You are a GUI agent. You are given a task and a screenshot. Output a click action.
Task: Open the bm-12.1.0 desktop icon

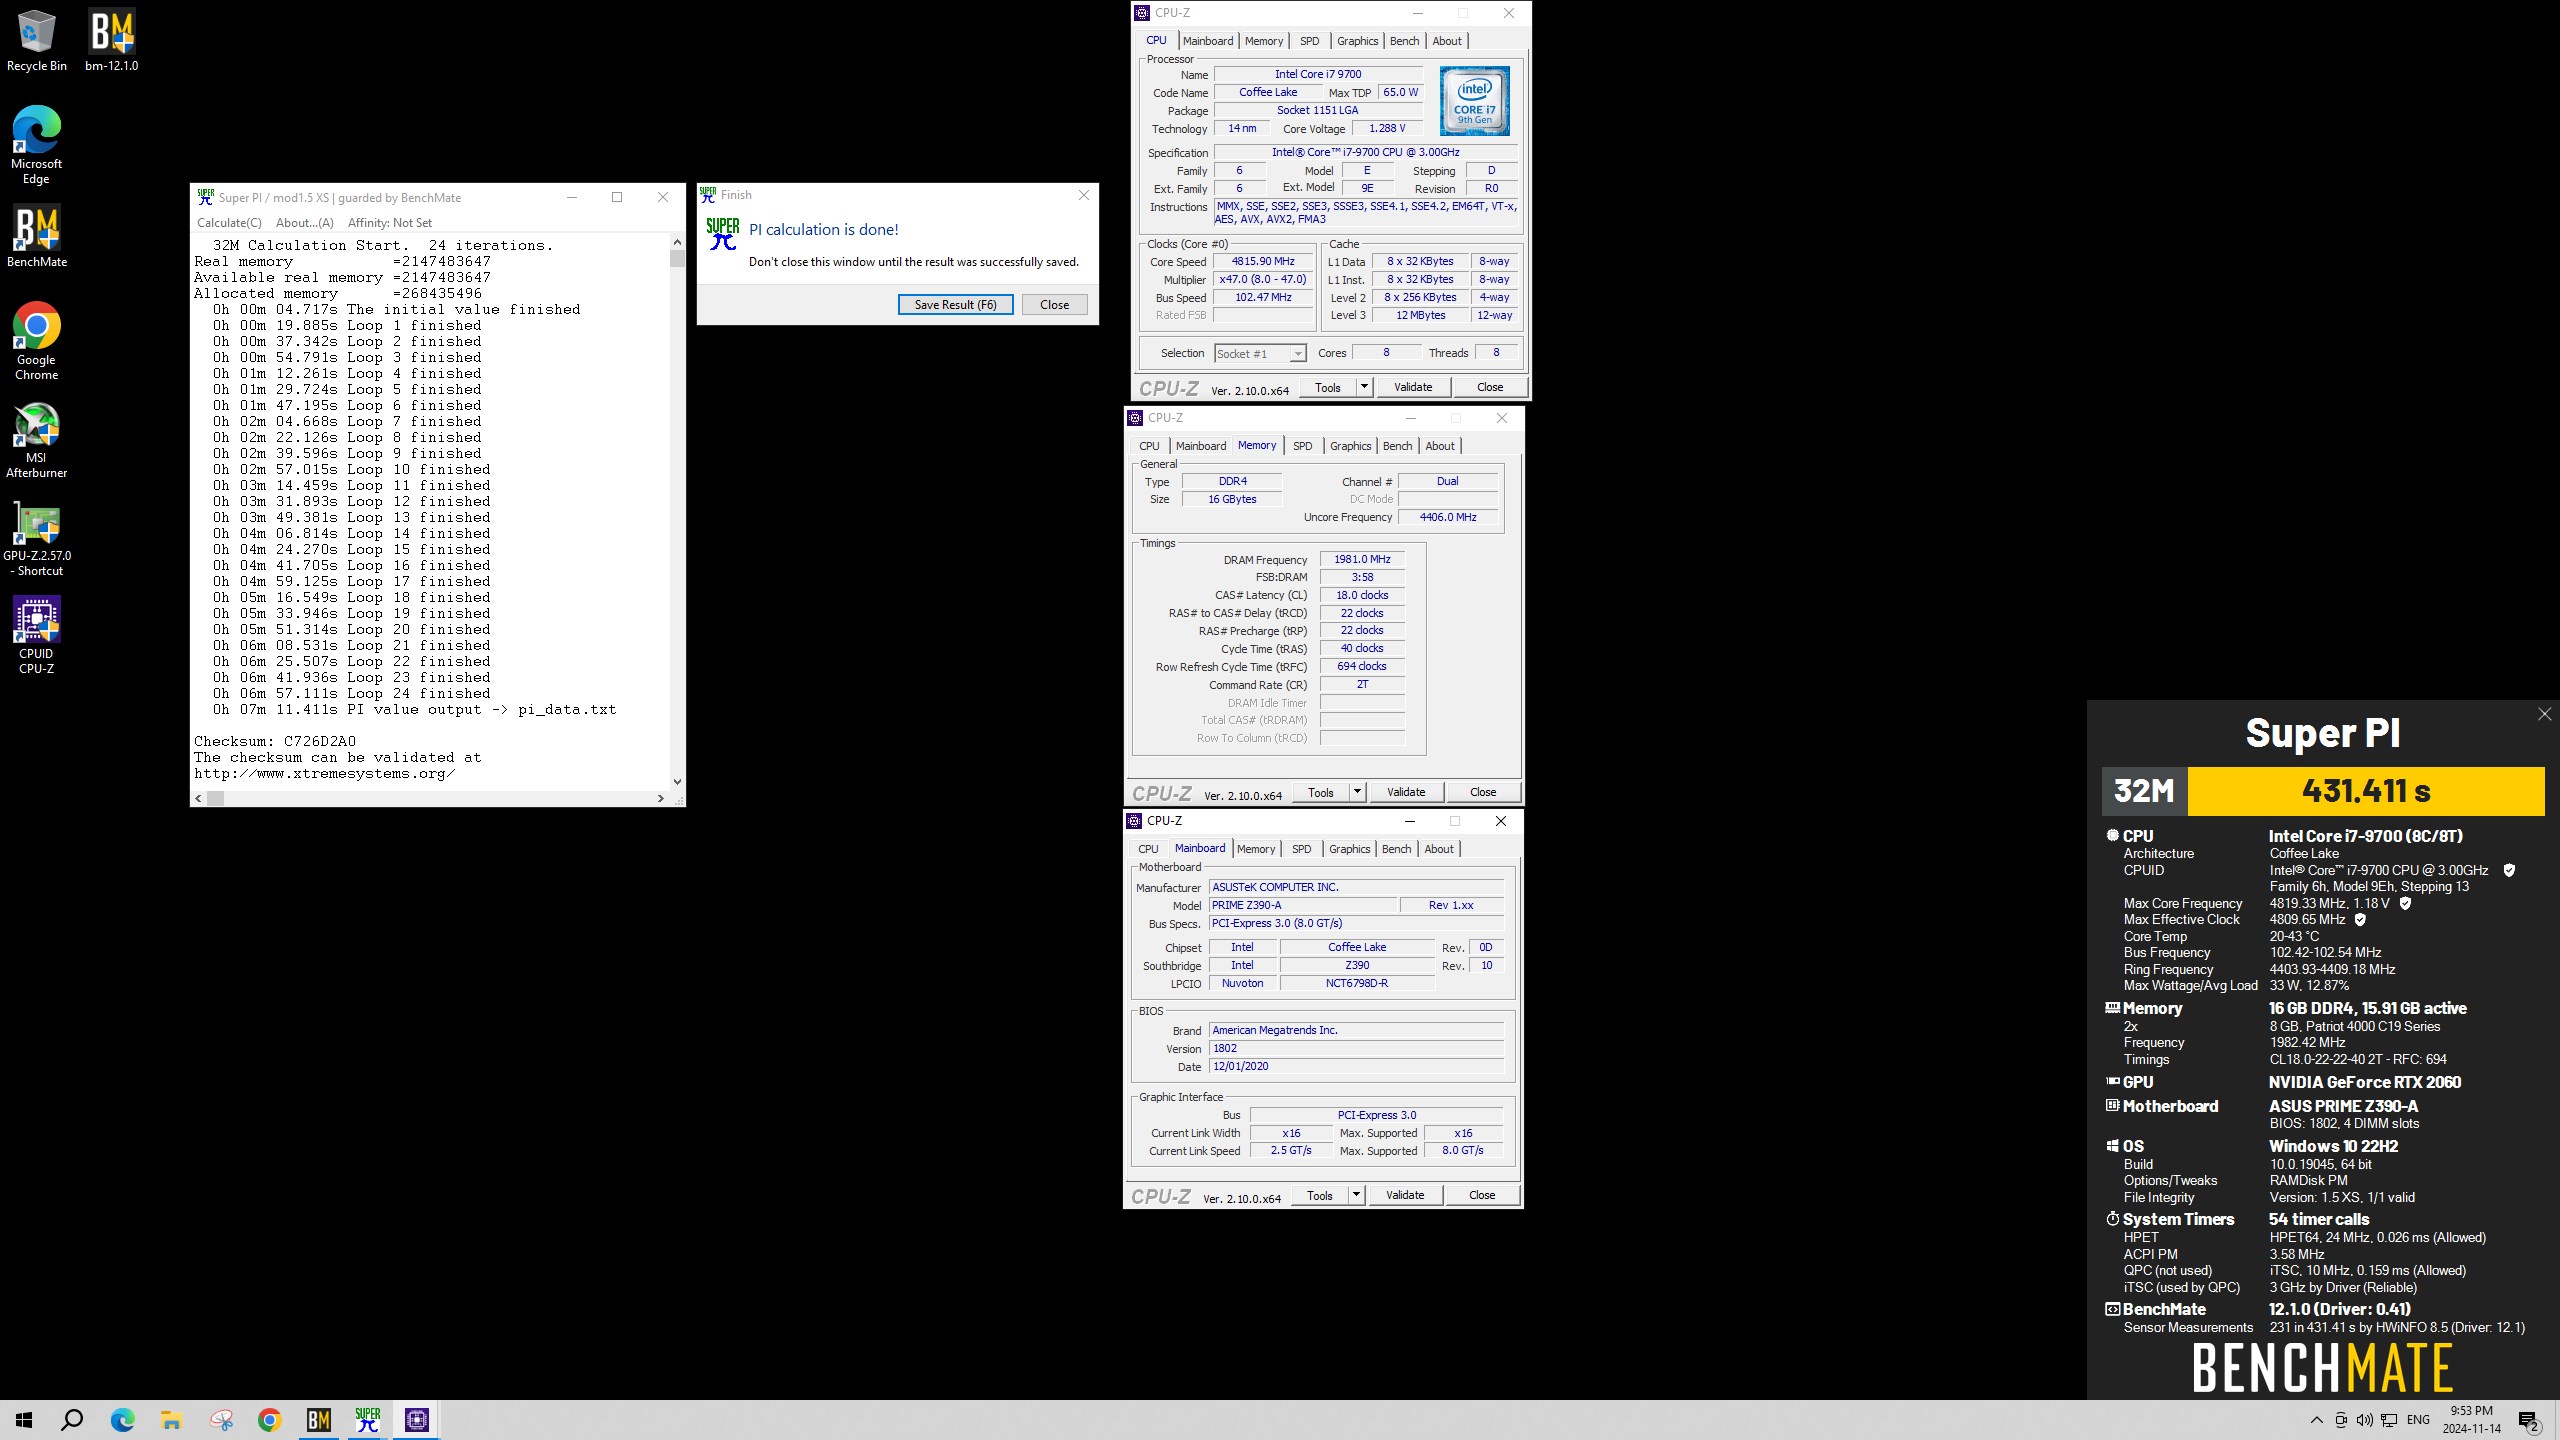pos(111,41)
